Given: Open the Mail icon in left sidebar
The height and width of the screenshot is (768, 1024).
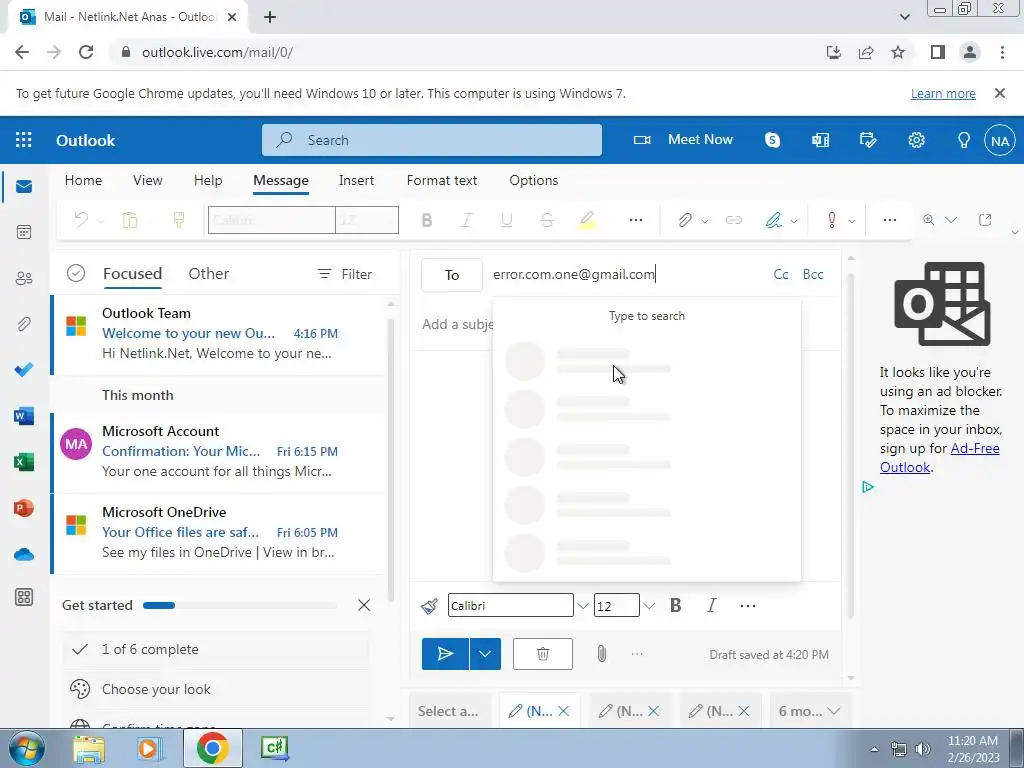Looking at the screenshot, I should [24, 187].
